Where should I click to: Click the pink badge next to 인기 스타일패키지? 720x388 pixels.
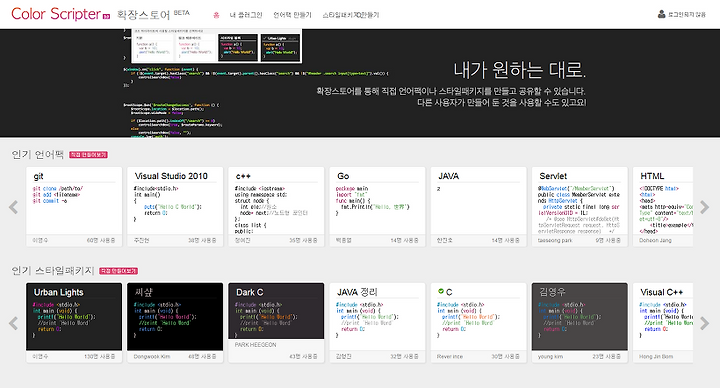(118, 271)
